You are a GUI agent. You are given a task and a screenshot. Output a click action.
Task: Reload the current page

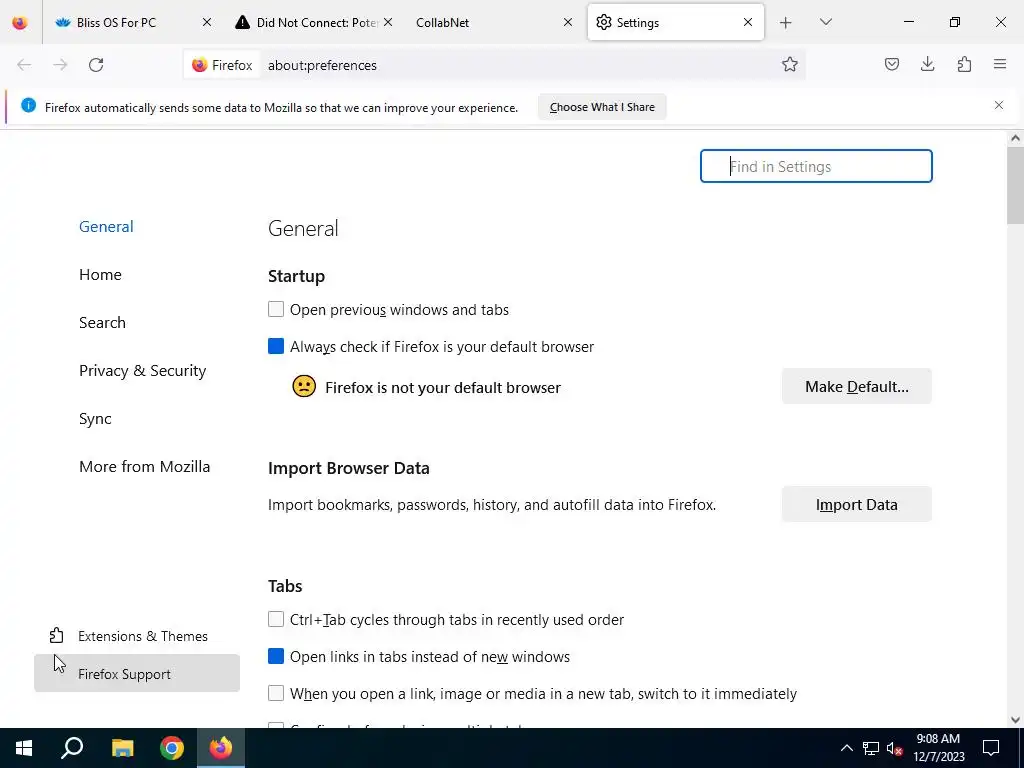(x=96, y=65)
